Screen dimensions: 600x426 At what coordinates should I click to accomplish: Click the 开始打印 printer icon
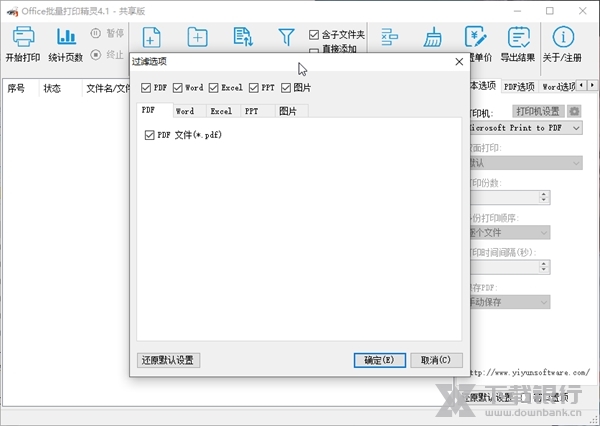coord(23,36)
